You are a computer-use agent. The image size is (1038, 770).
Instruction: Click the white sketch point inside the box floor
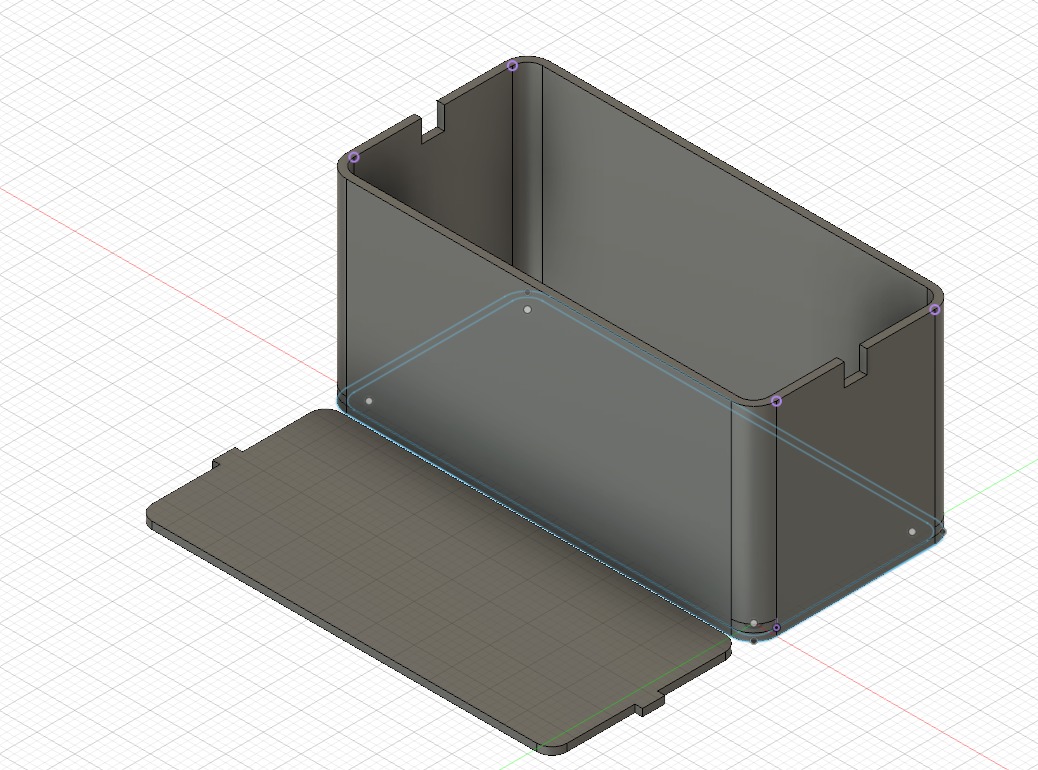tap(528, 308)
